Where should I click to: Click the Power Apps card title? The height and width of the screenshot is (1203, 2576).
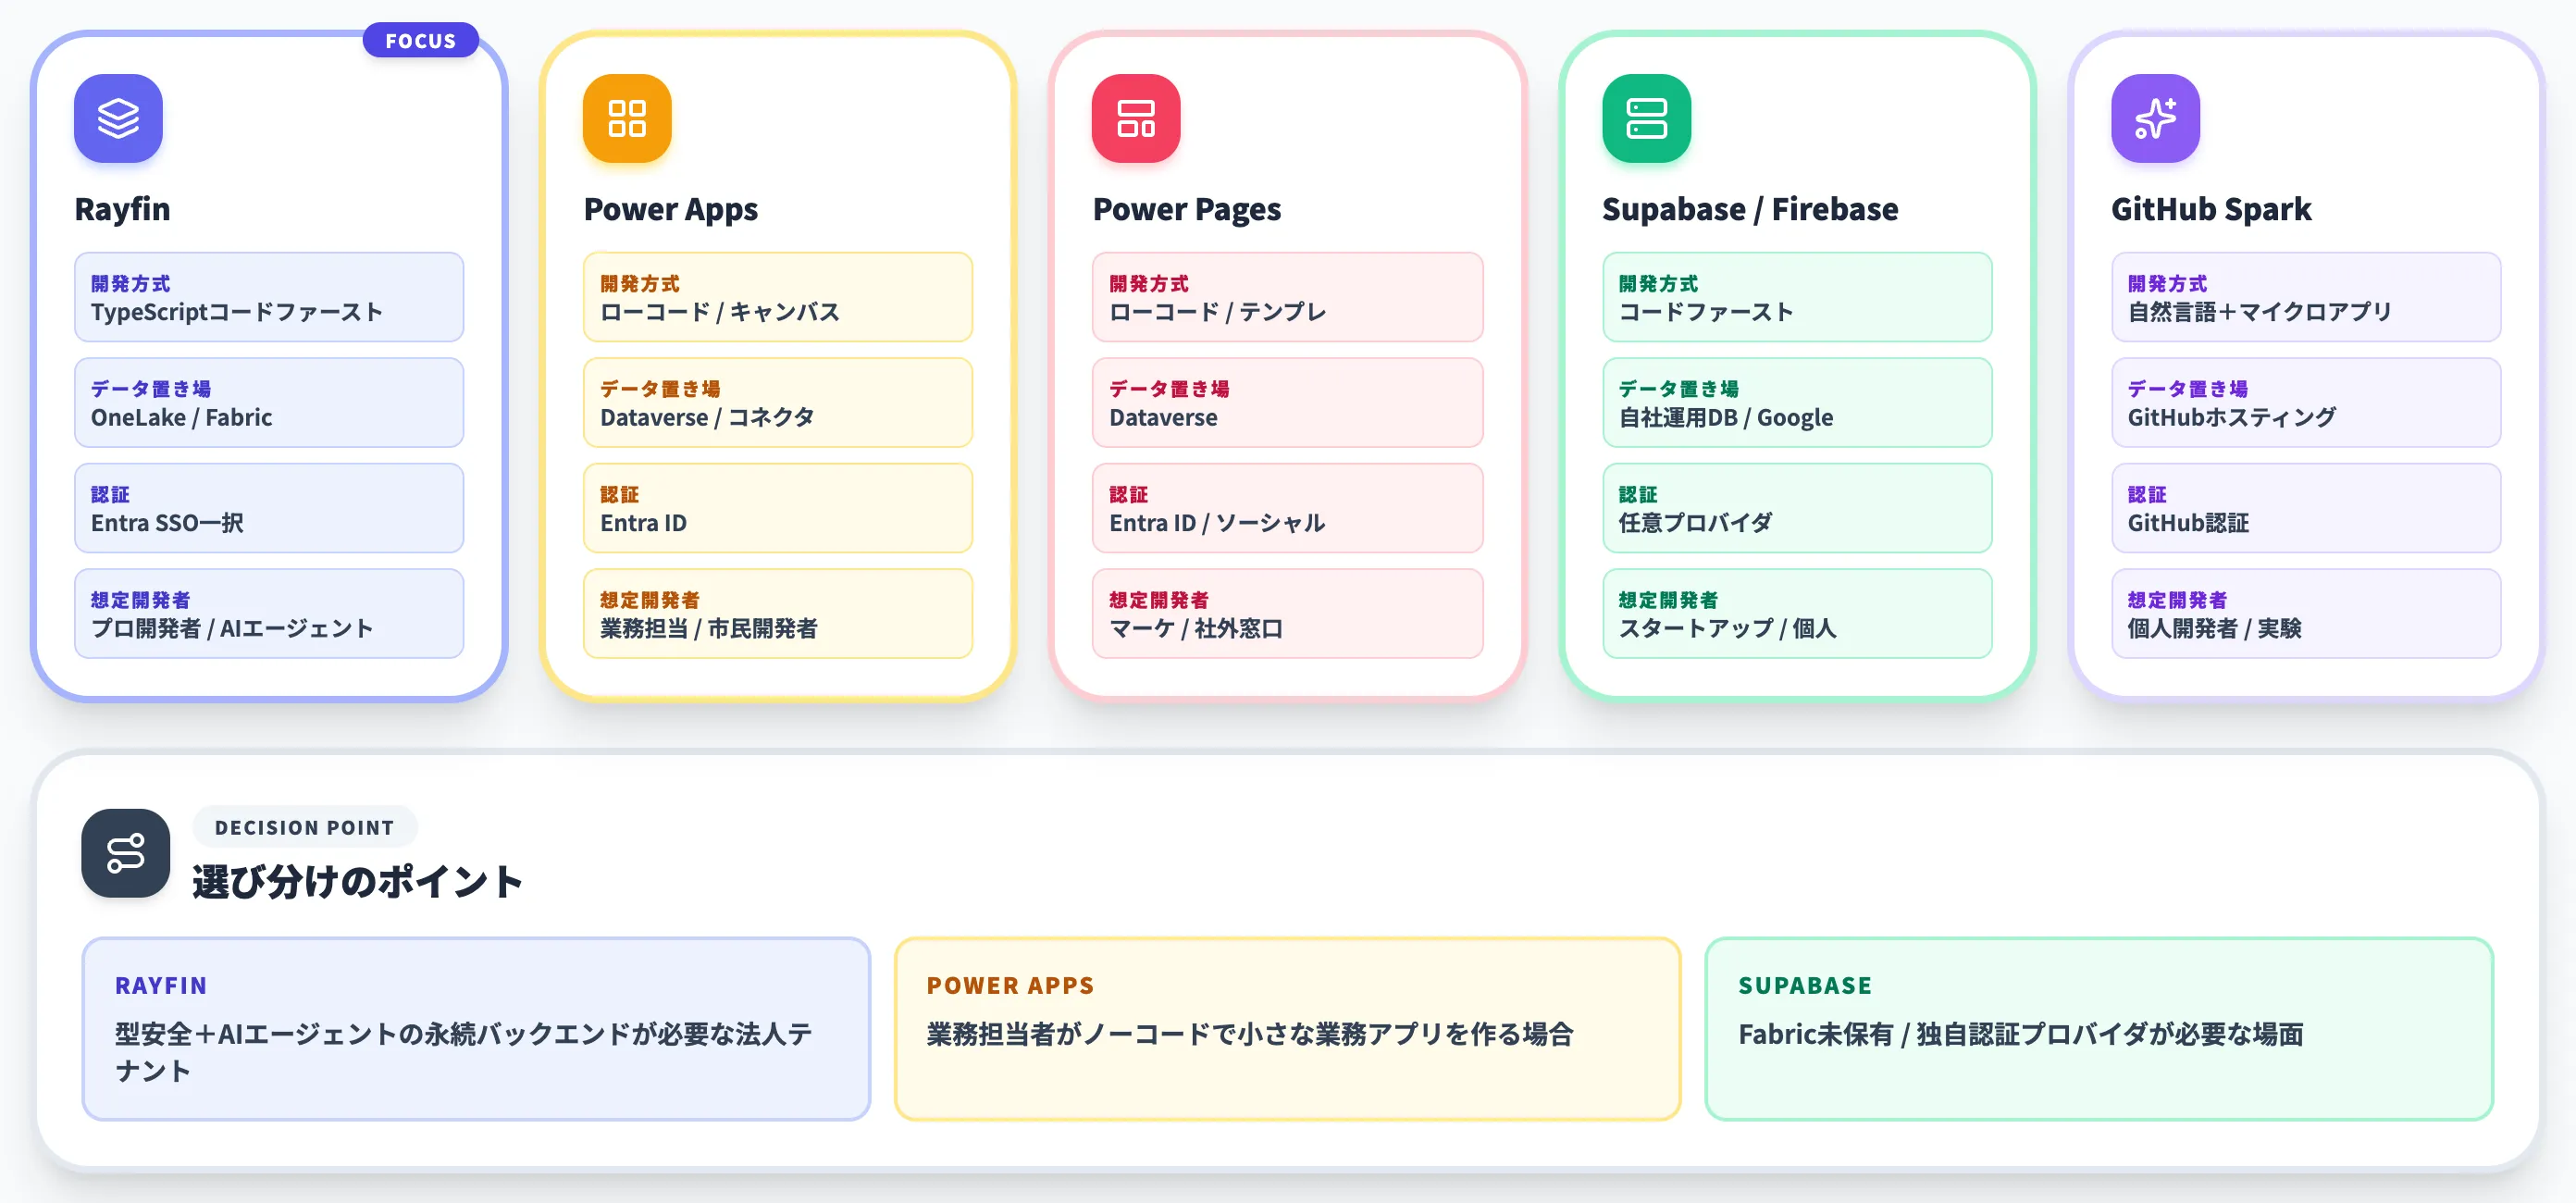671,209
